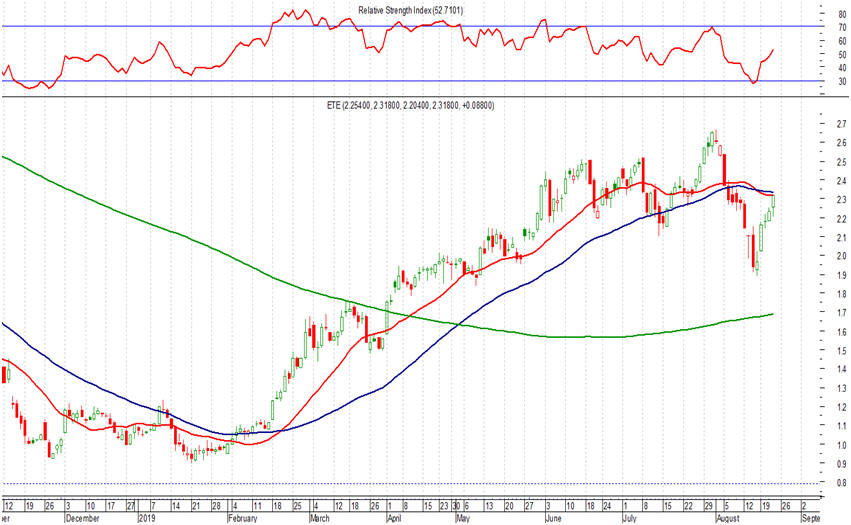Click the 2.7 price axis label
Image resolution: width=851 pixels, height=525 pixels.
pos(841,124)
